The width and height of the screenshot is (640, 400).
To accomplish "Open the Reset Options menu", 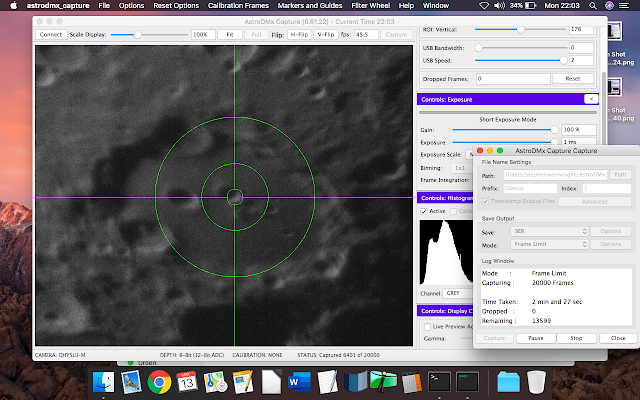I will [x=176, y=5].
